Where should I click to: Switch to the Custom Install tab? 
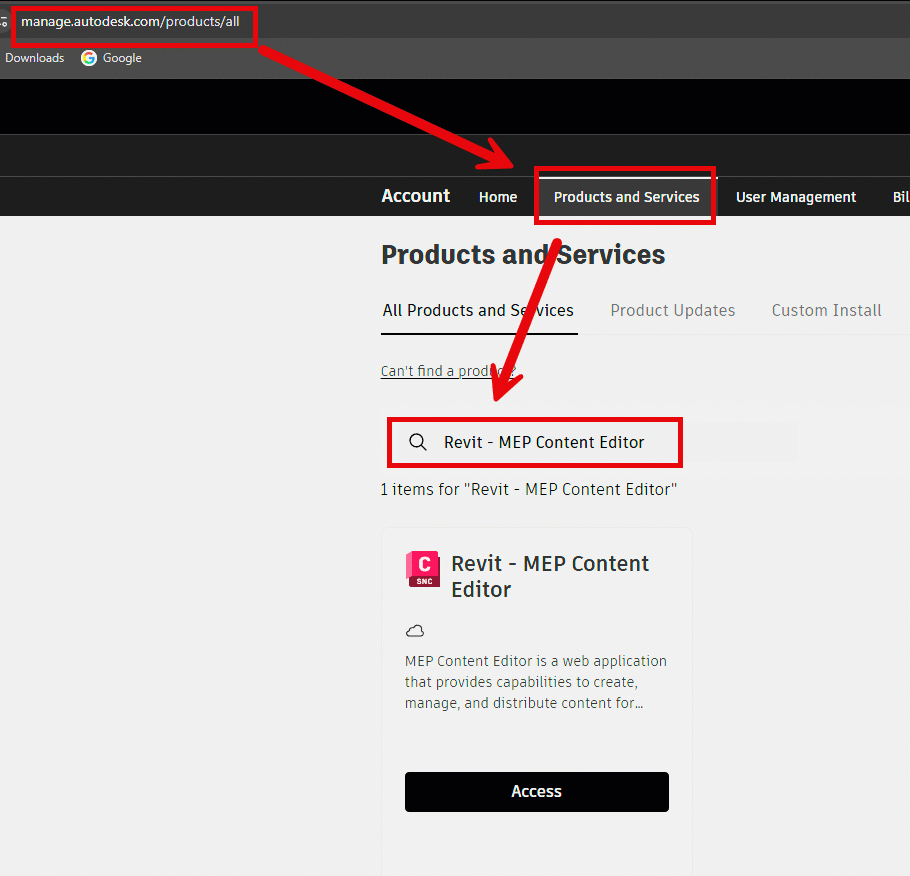[826, 310]
